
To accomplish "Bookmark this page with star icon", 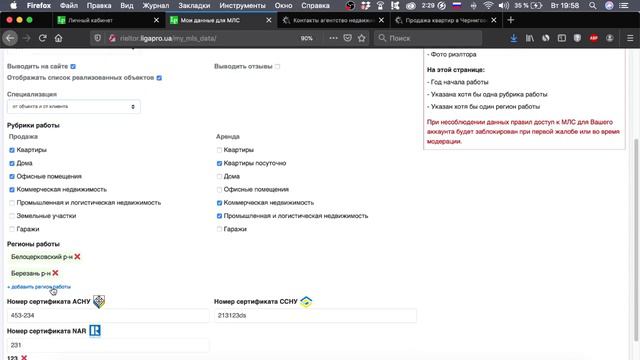I will pyautogui.click(x=362, y=38).
